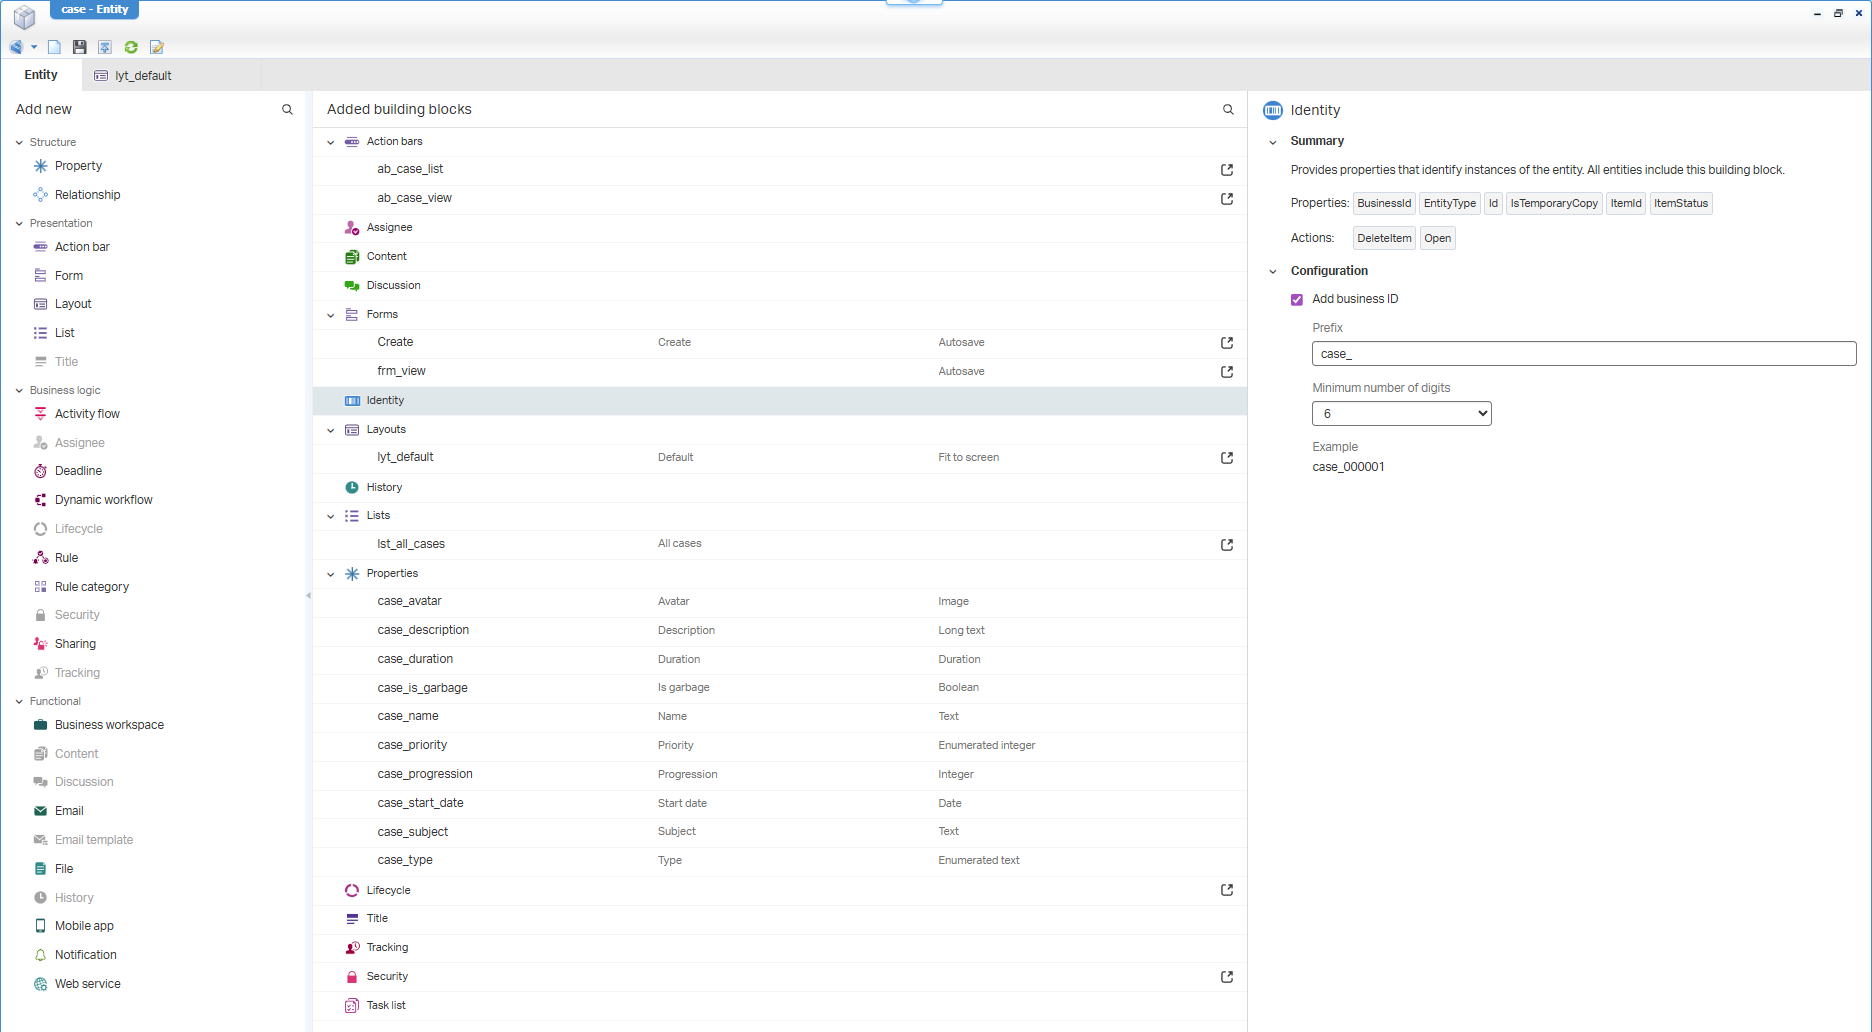The width and height of the screenshot is (1872, 1032).
Task: Open the Minimum number of digits dropdown
Action: pos(1401,414)
